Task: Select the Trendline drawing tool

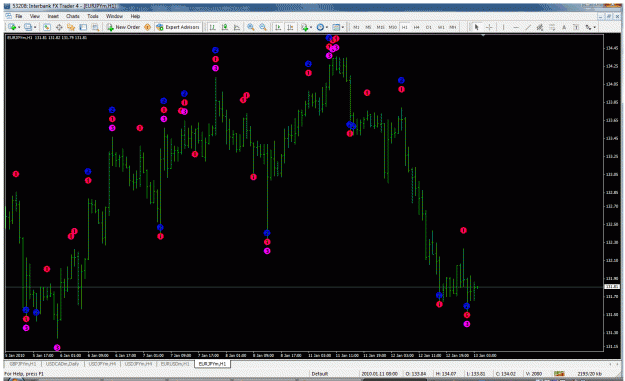Action: pyautogui.click(x=528, y=27)
